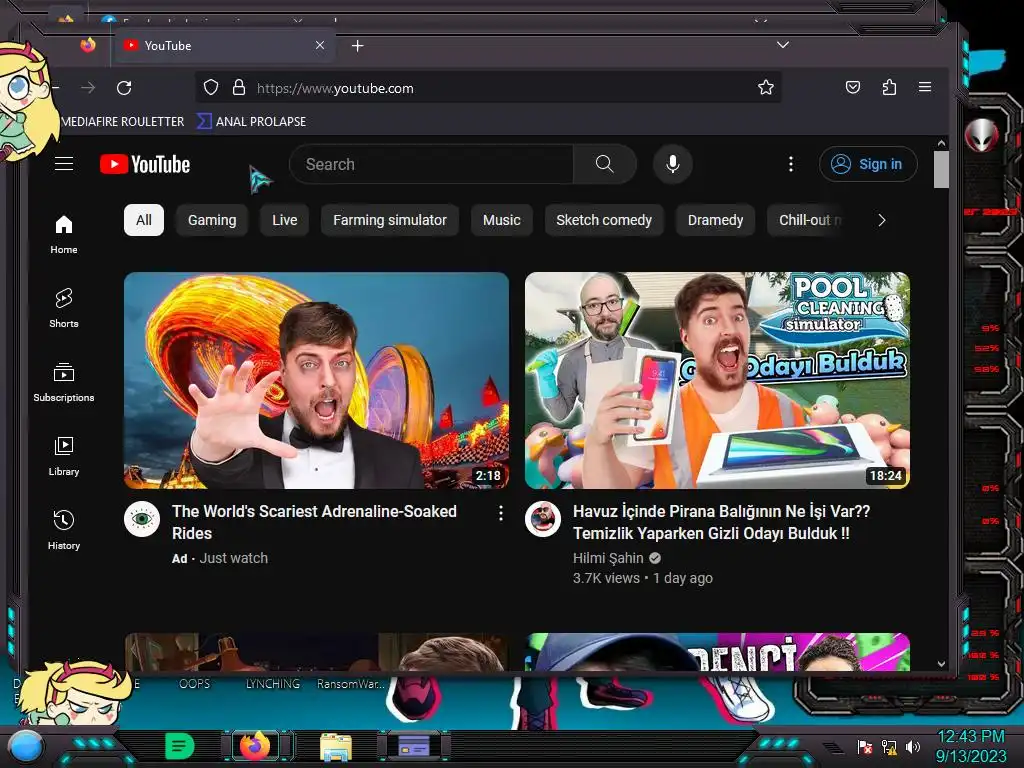Screen dimensions: 1024x768
Task: Click the YouTube search field
Action: click(431, 164)
